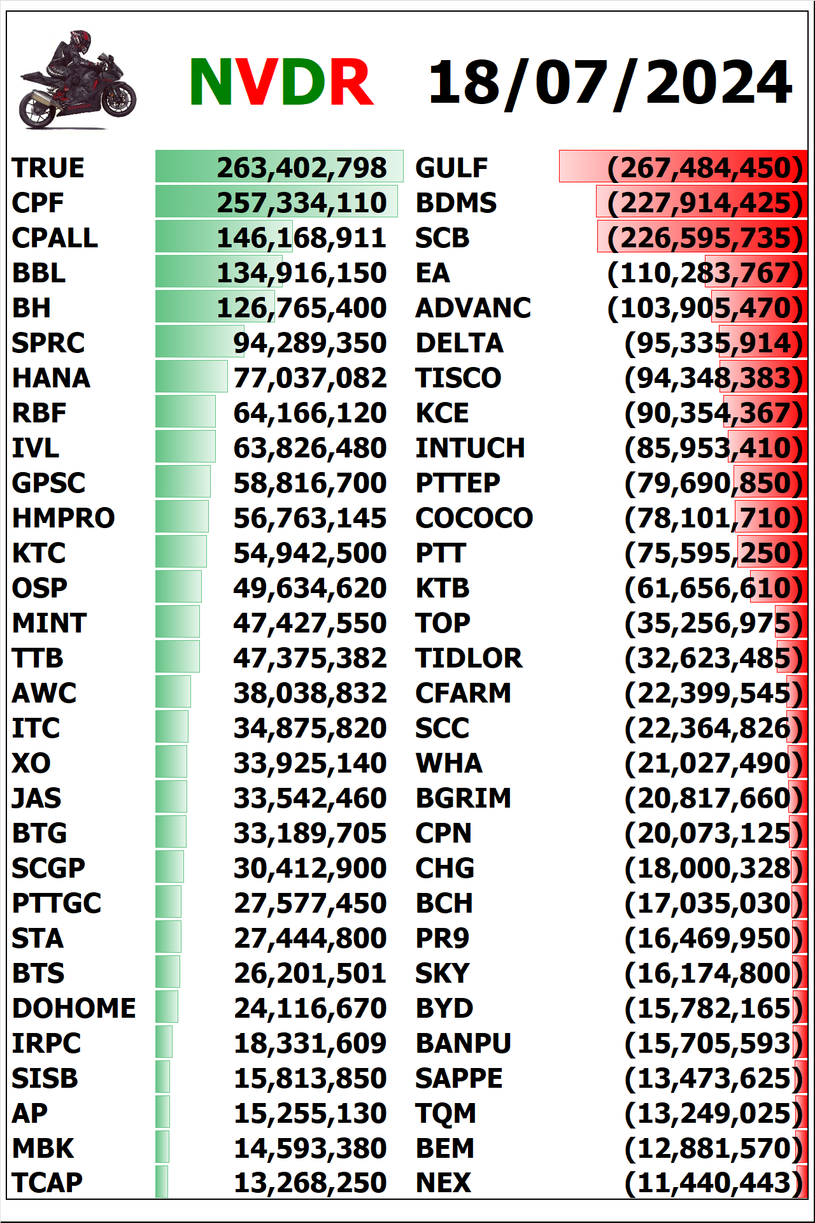Click the CPALL ticker symbol

(55, 238)
